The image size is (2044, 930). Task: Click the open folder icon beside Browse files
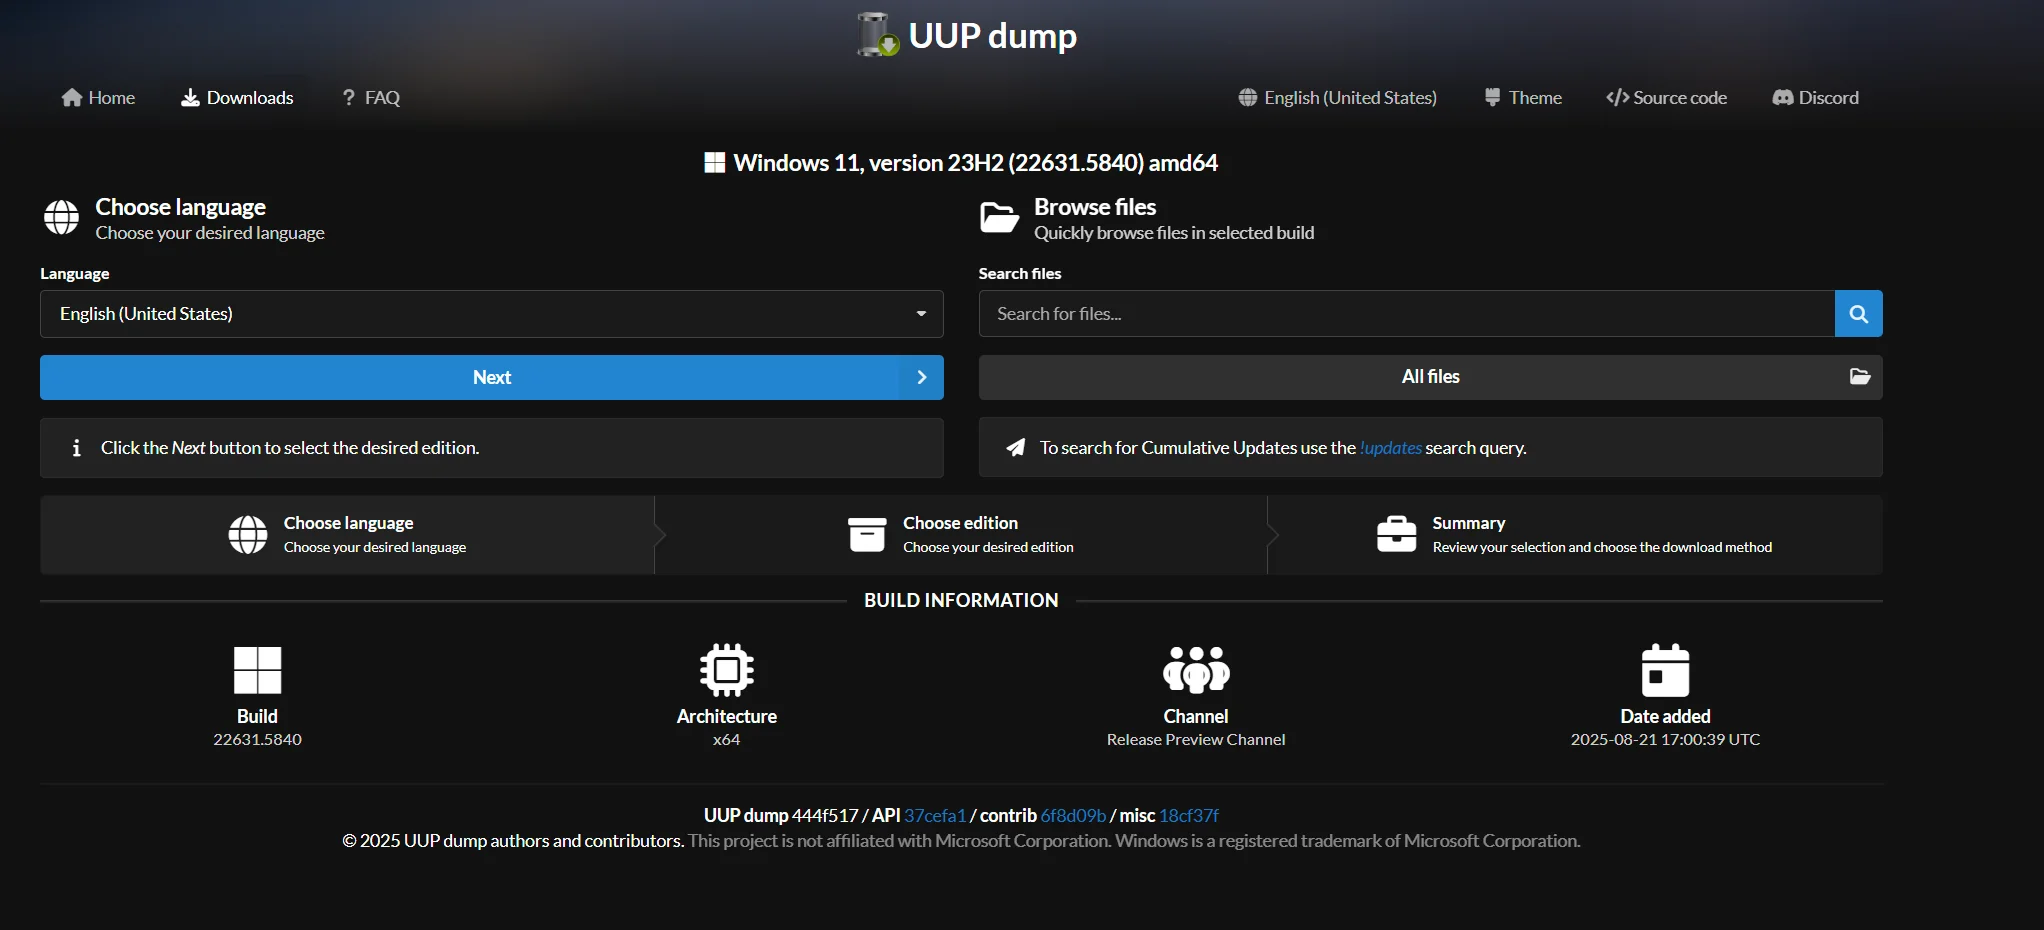tap(999, 217)
